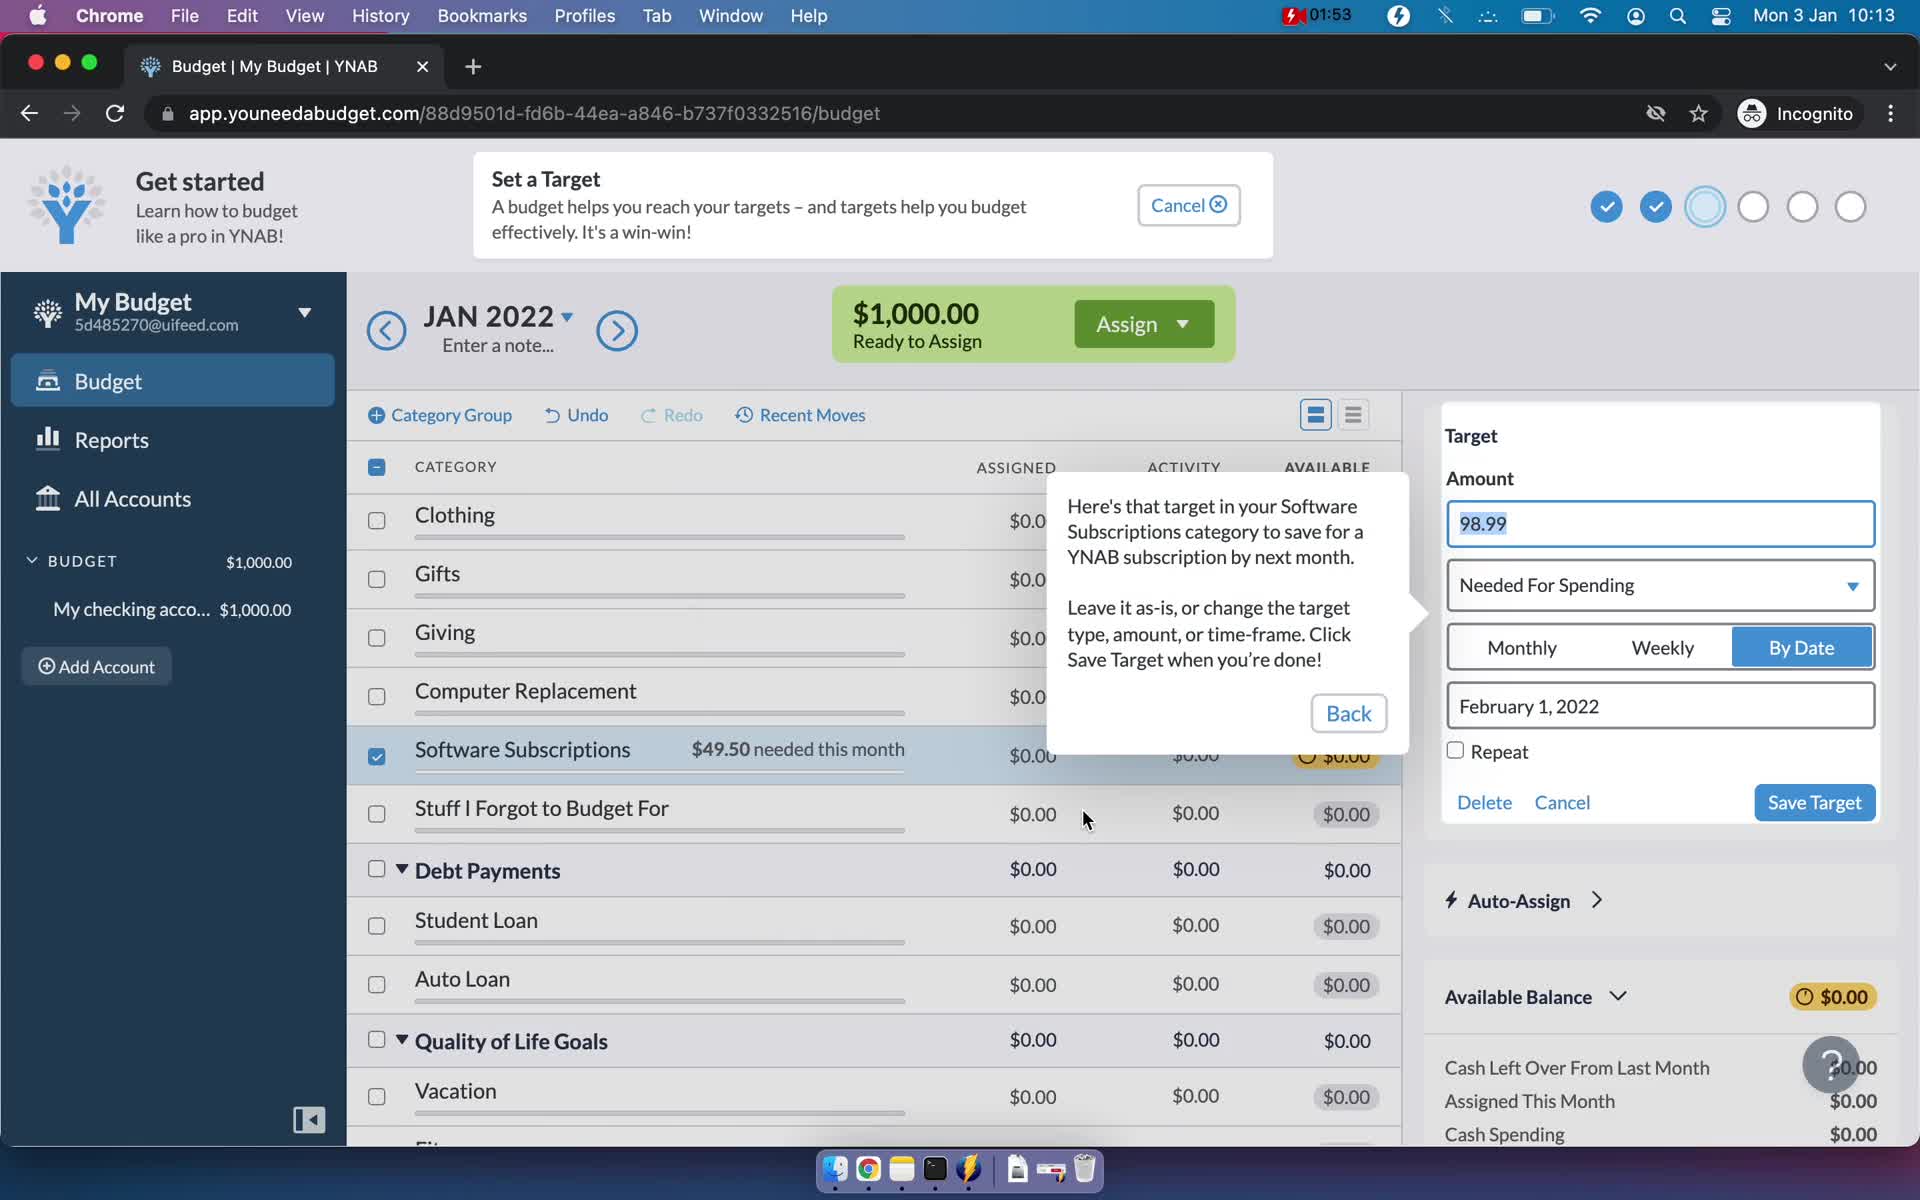Select Monthly frequency option for target
Viewport: 1920px width, 1200px height.
1521,647
